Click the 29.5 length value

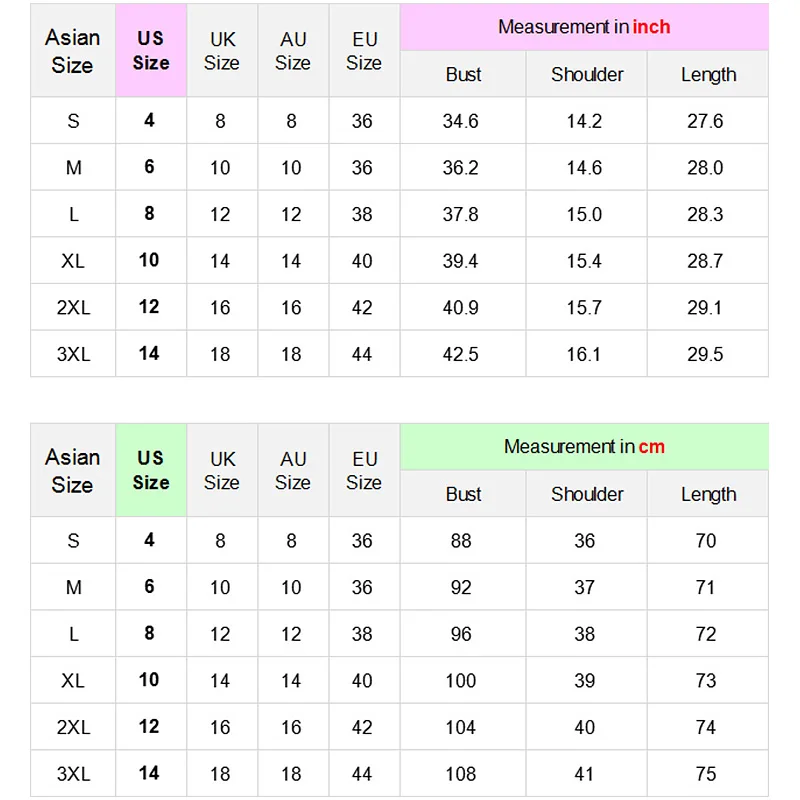pos(705,354)
